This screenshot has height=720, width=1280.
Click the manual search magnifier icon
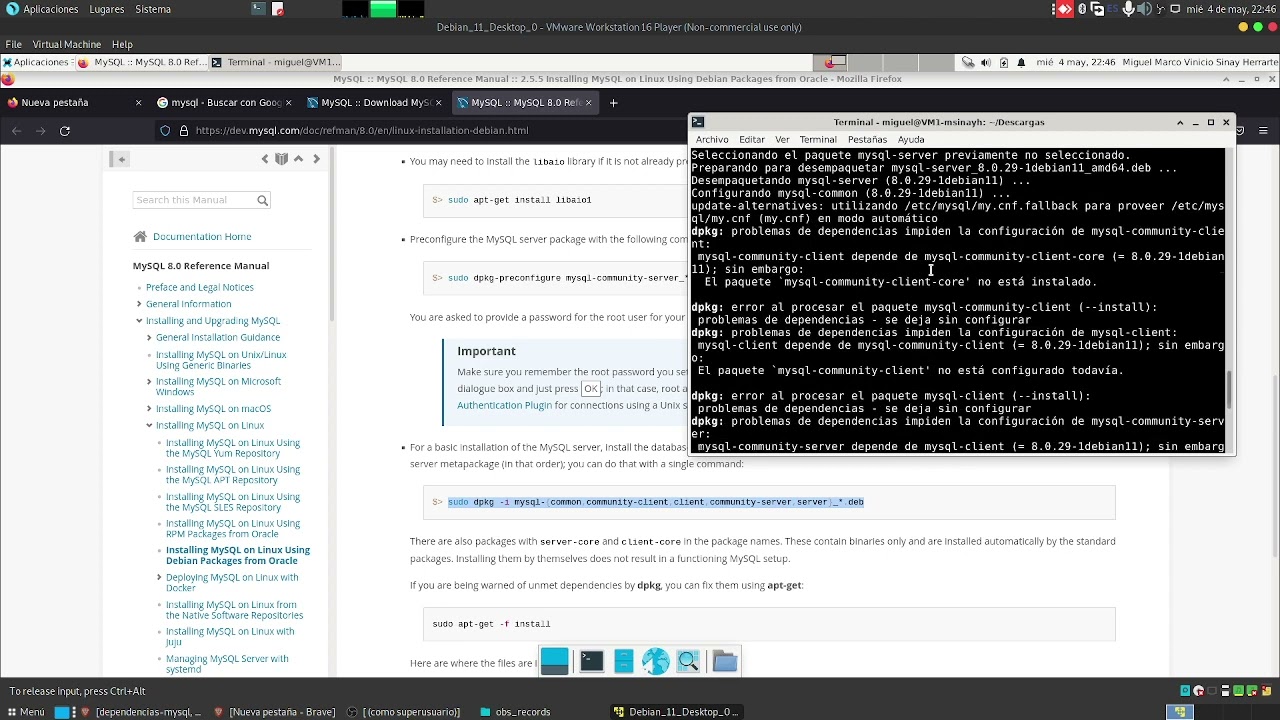[262, 200]
